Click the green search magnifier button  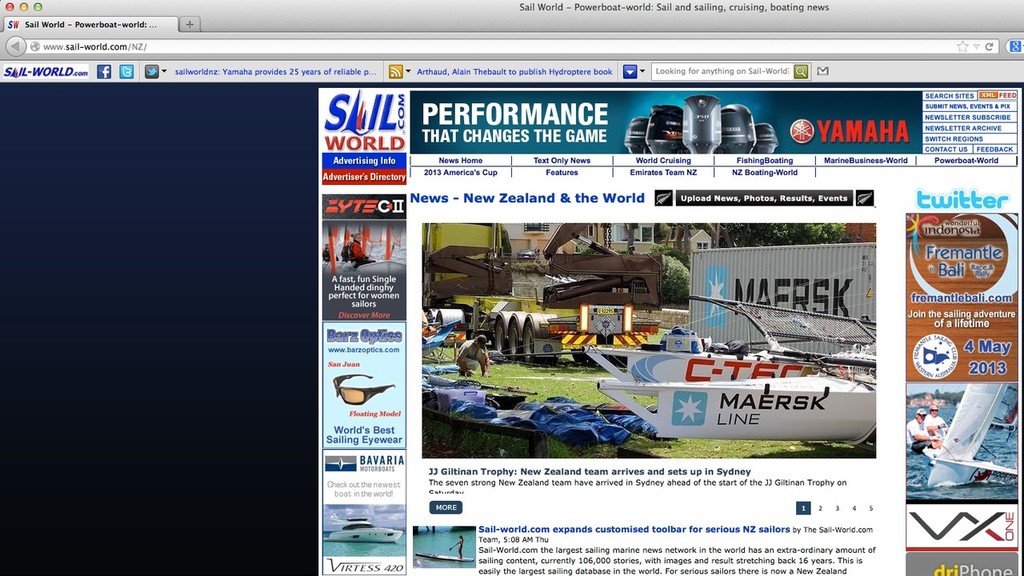coord(801,72)
